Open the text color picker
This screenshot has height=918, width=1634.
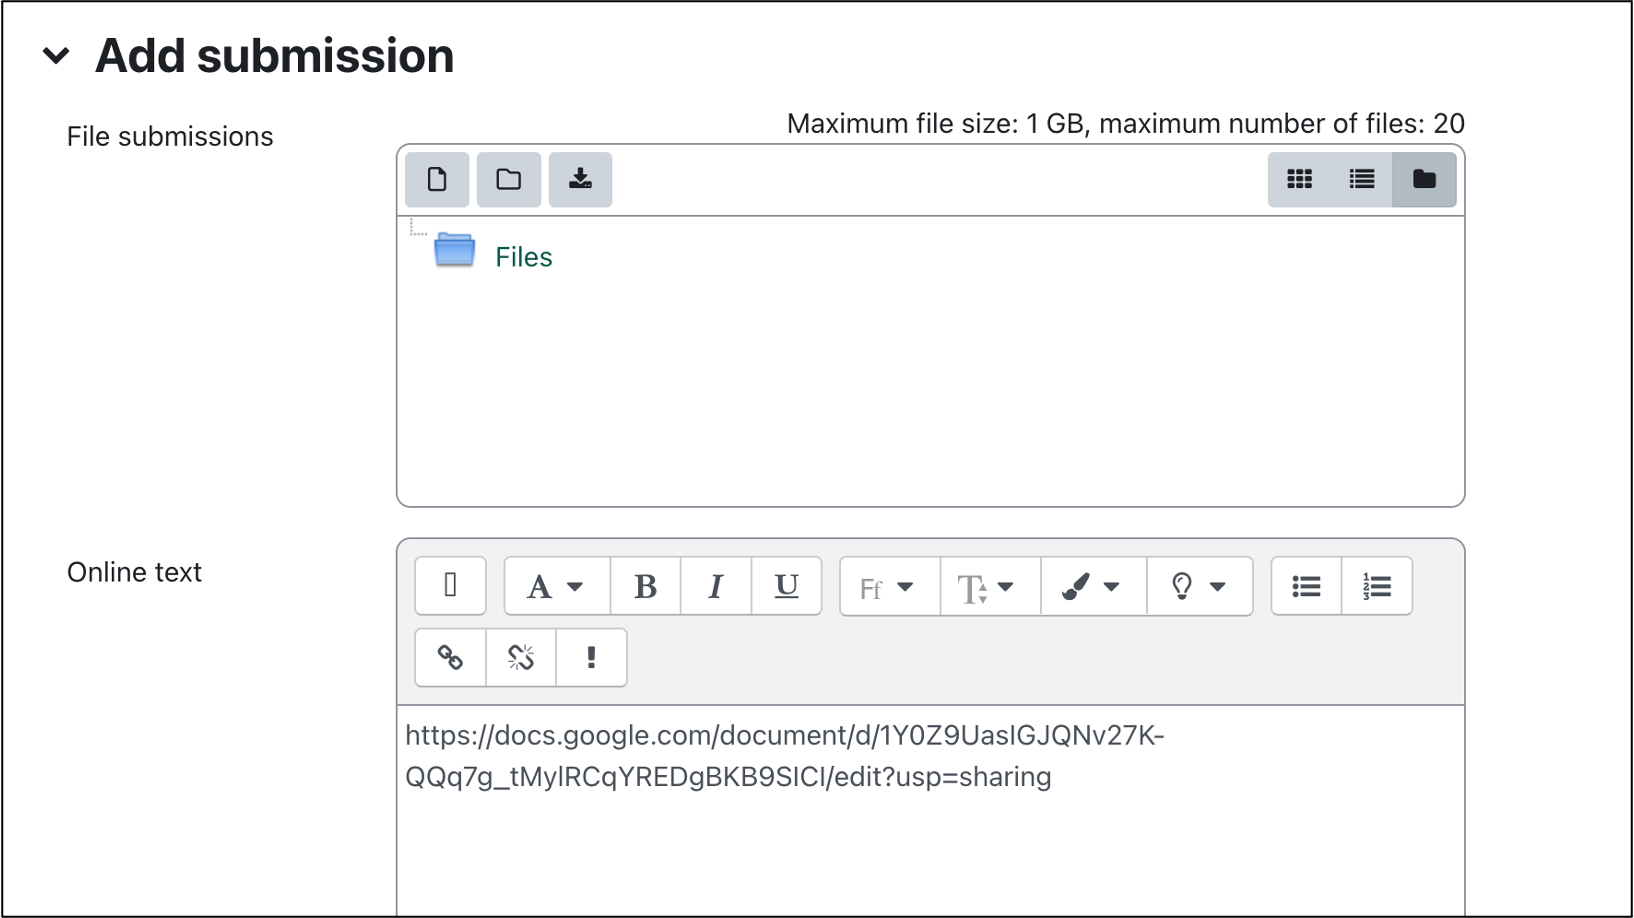click(1091, 586)
